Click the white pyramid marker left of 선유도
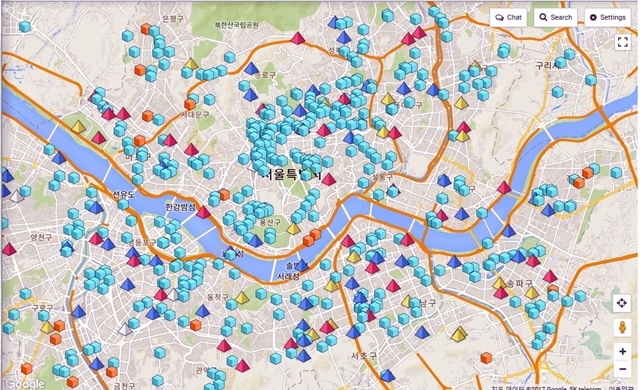Viewport: 640px width, 390px height. pyautogui.click(x=16, y=196)
